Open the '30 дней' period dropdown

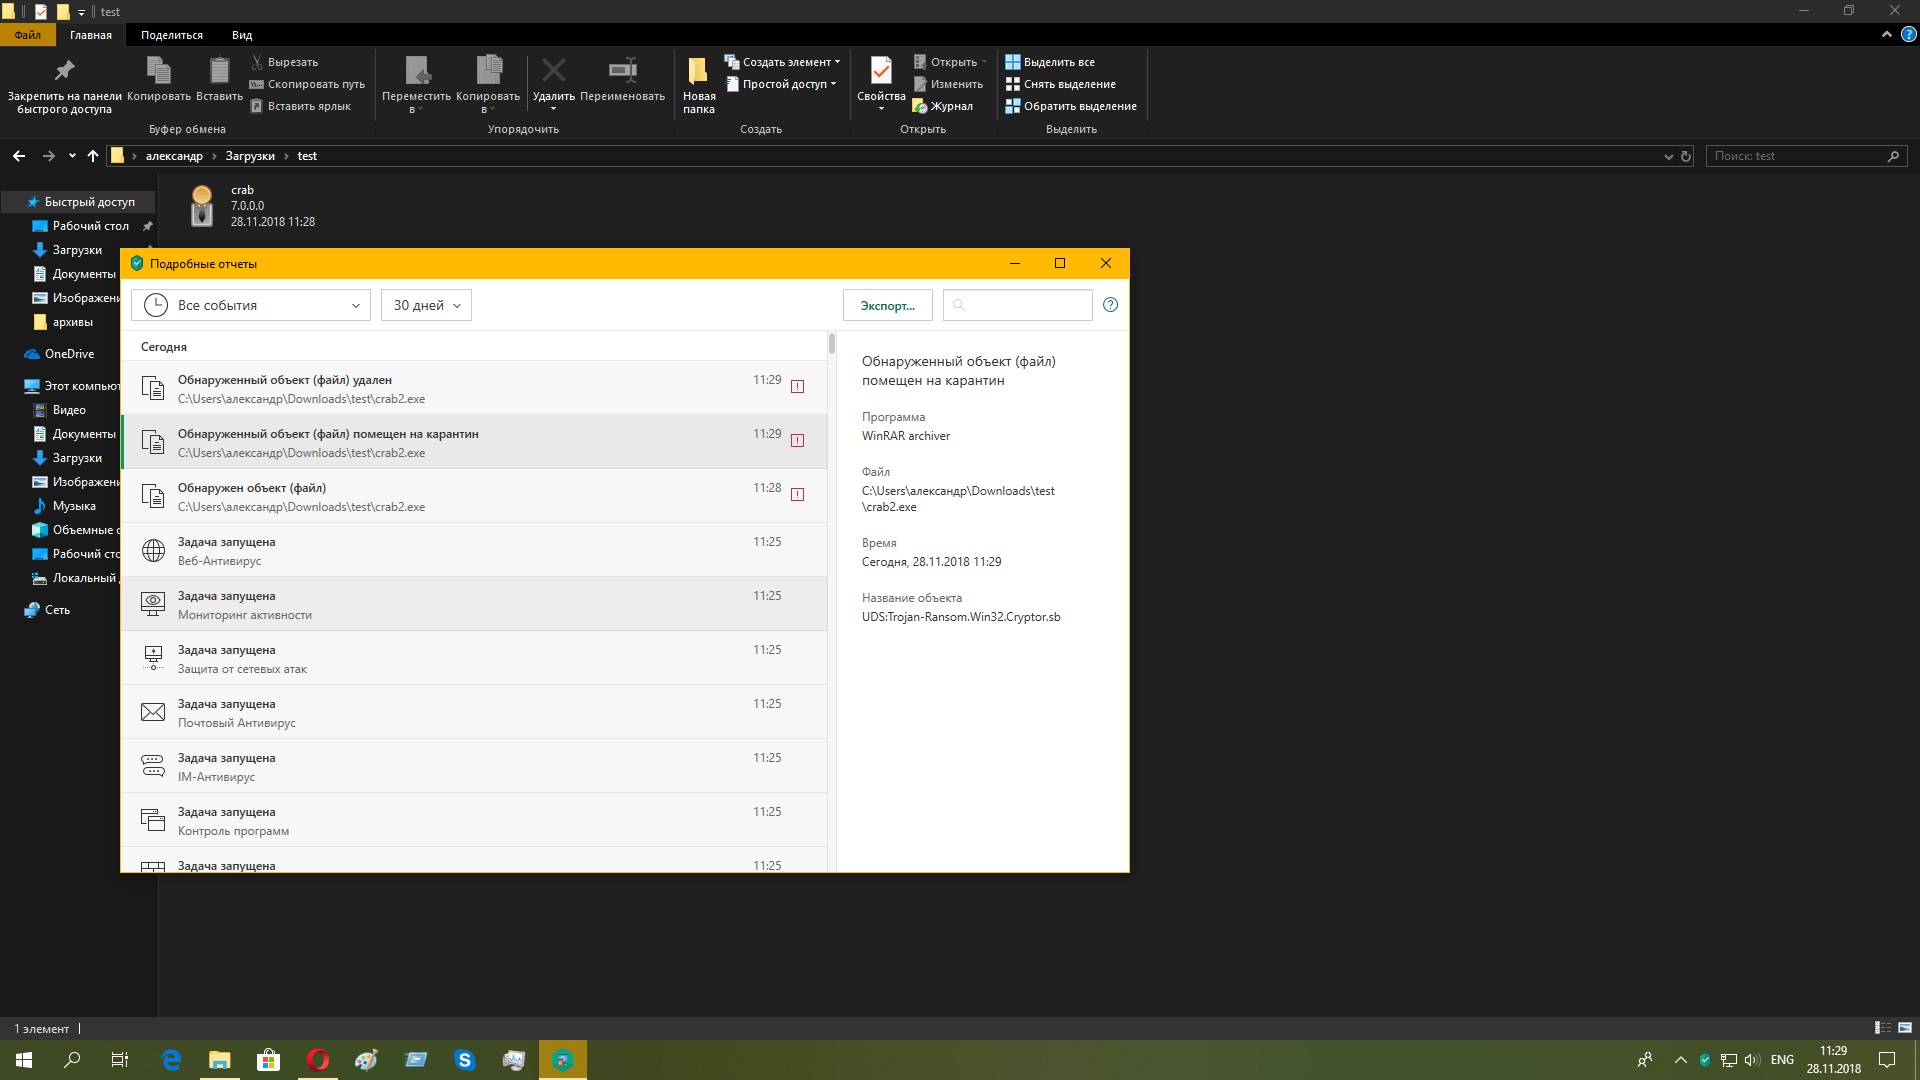point(426,305)
